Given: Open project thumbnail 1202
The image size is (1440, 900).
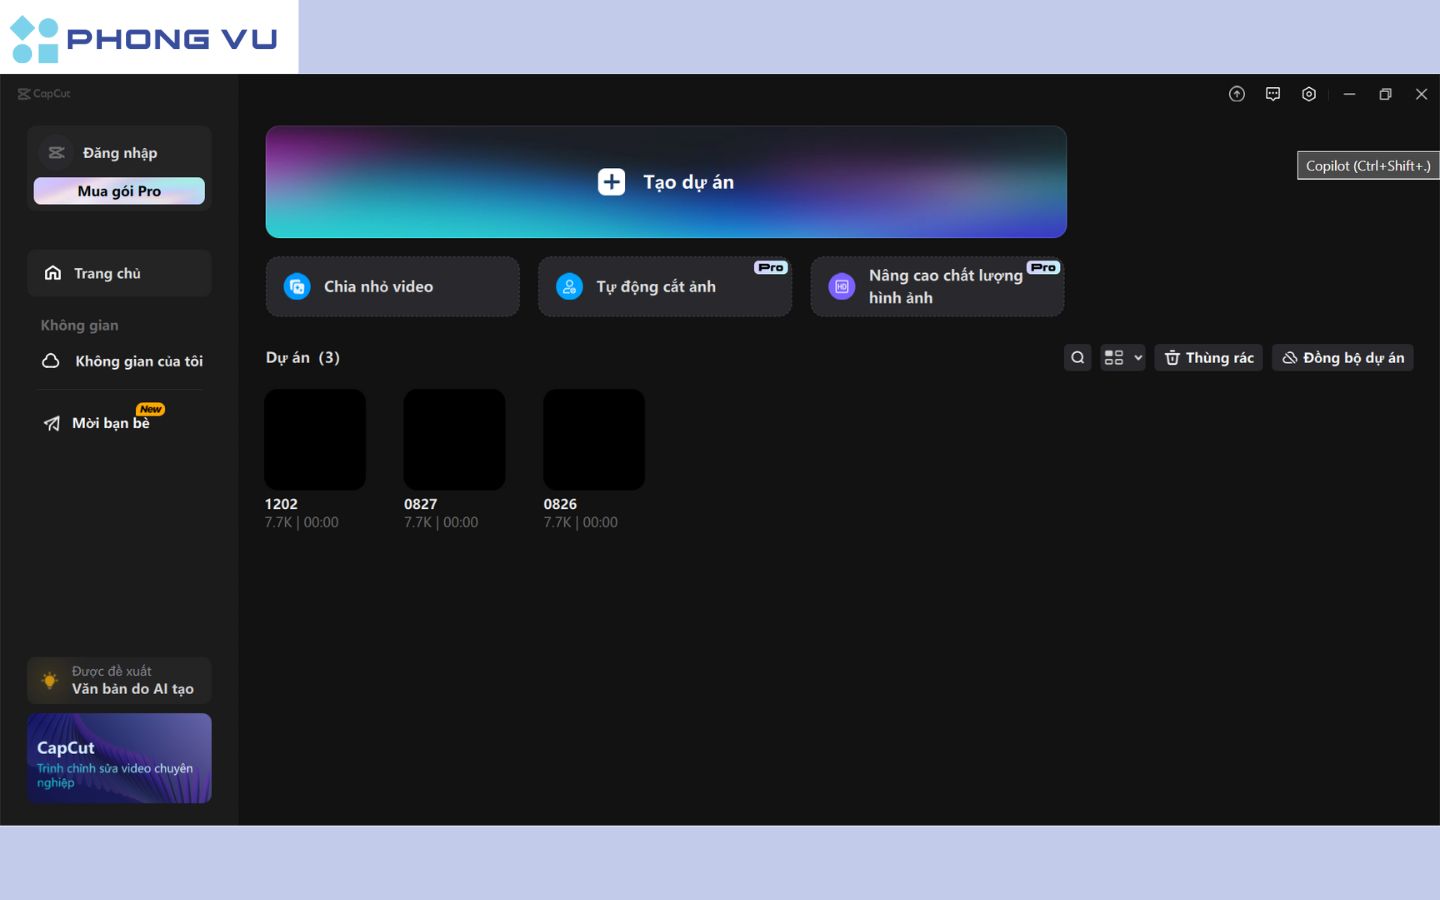Looking at the screenshot, I should click(x=315, y=440).
